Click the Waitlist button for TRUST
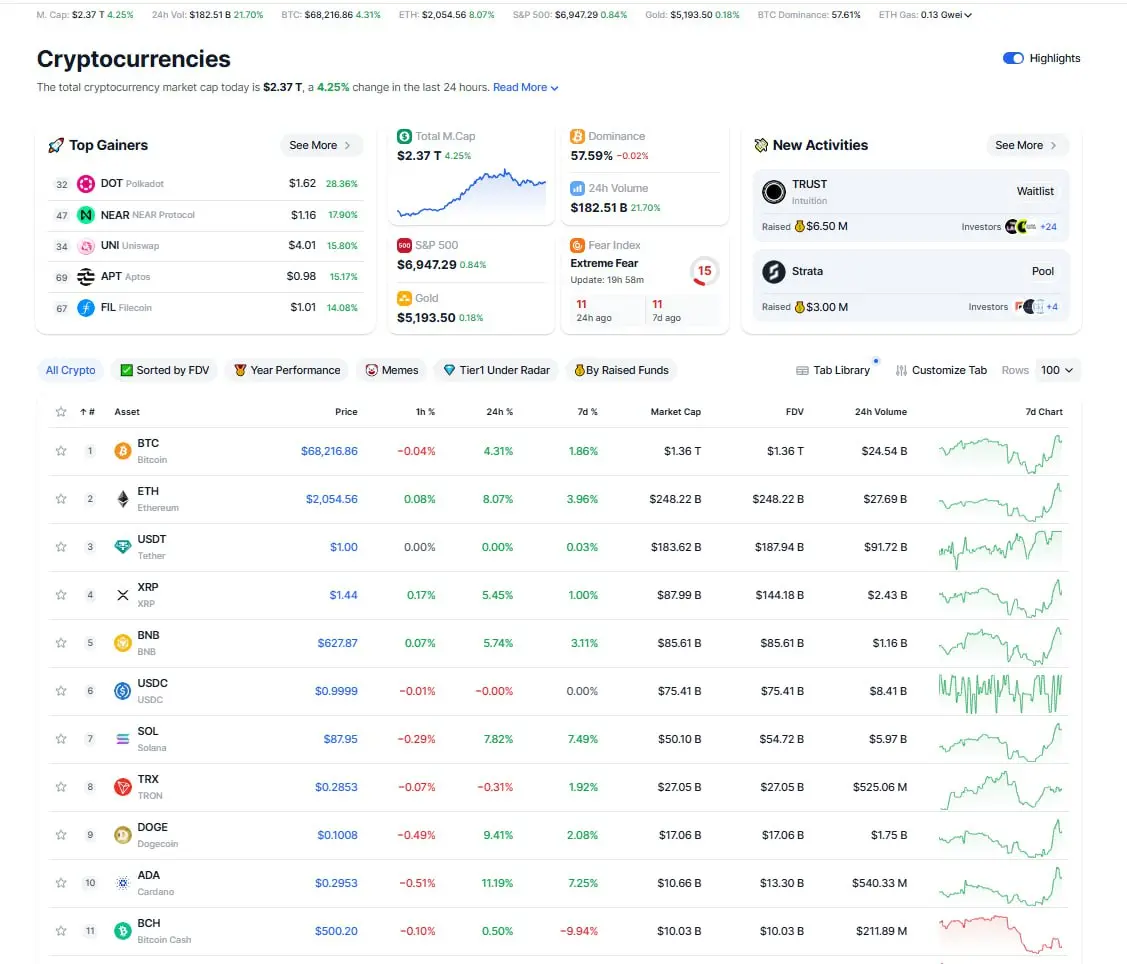 tap(1035, 191)
